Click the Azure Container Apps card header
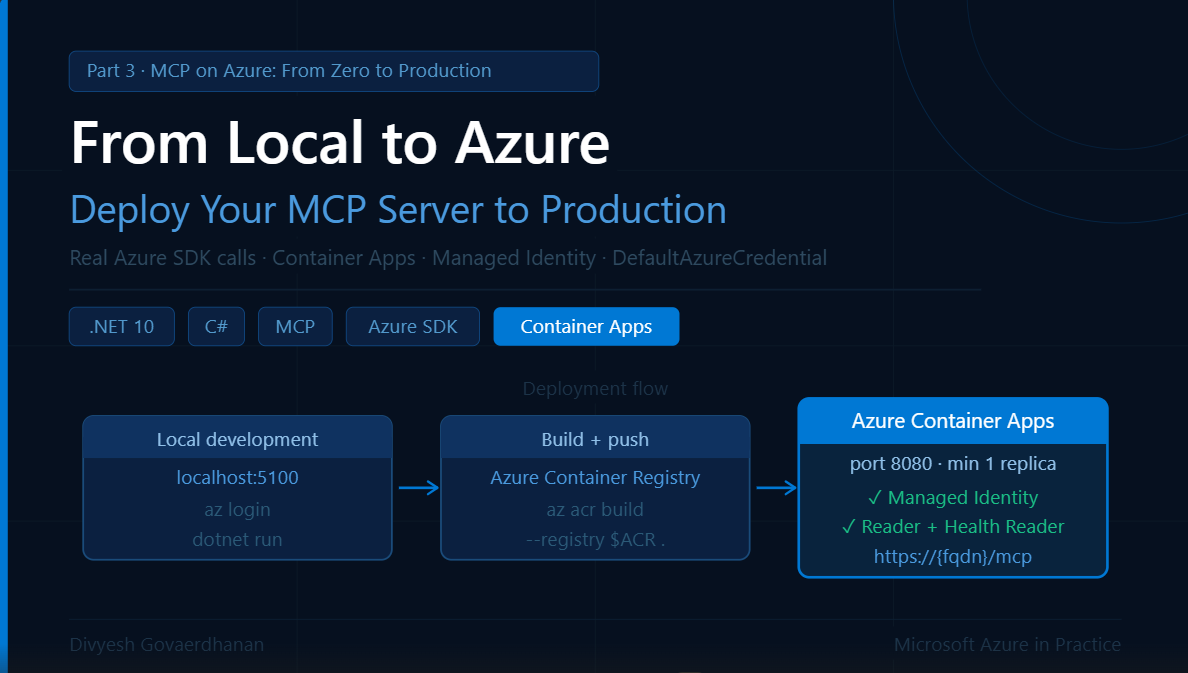 coord(953,421)
